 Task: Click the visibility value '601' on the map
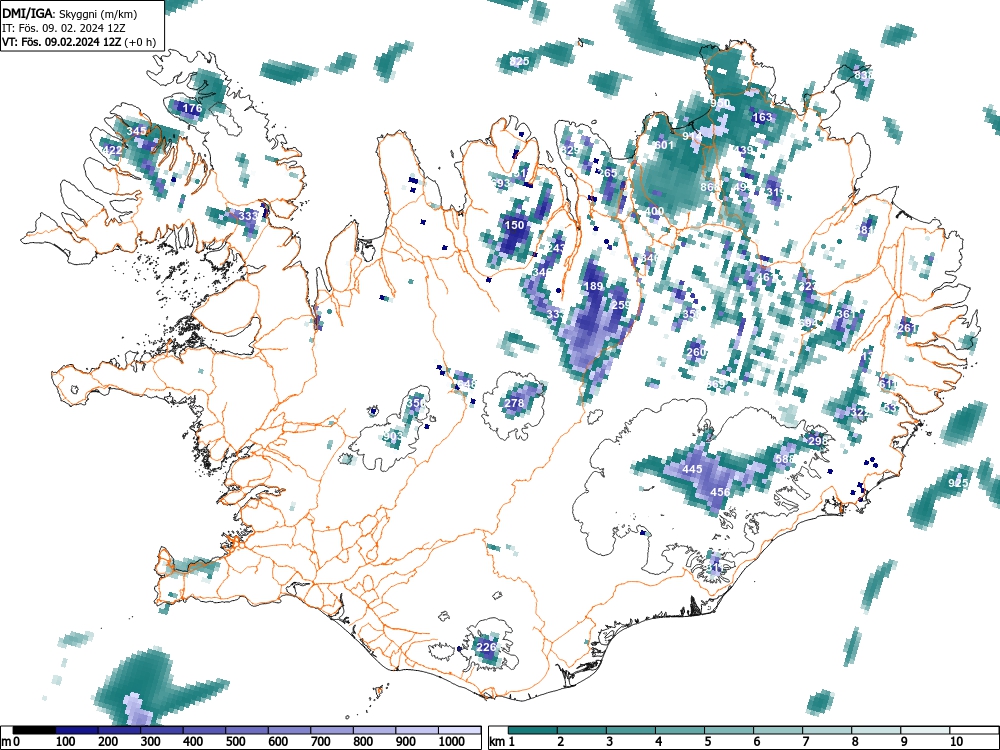tap(664, 145)
